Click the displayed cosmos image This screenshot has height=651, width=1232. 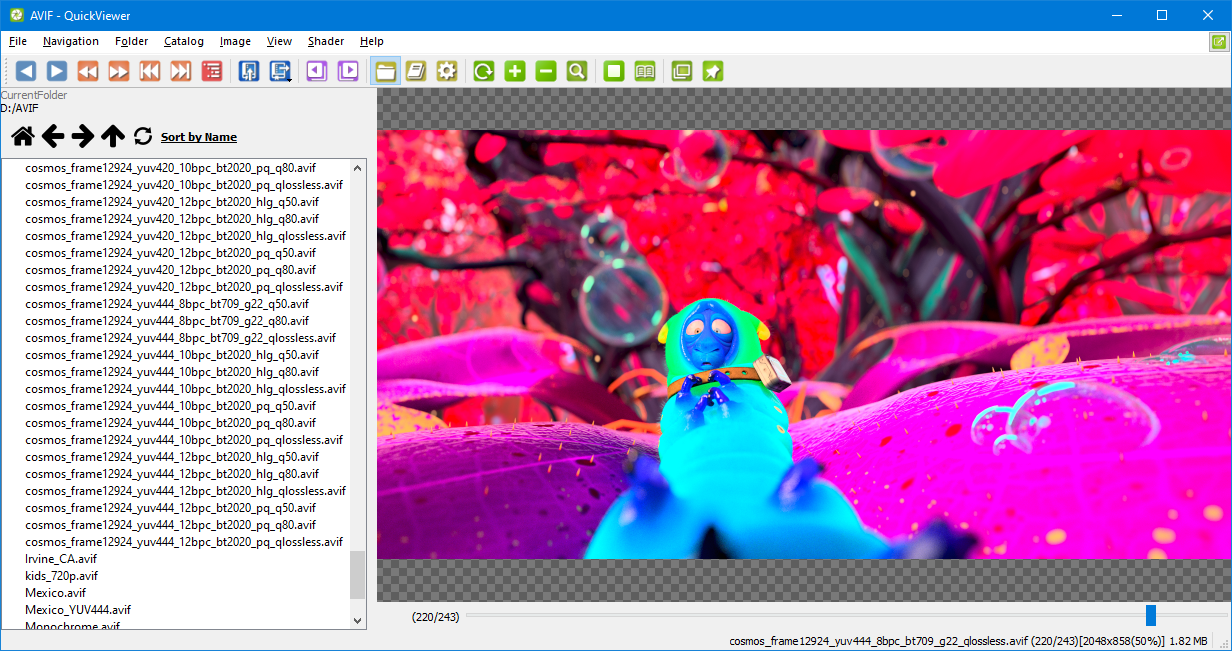(x=804, y=343)
